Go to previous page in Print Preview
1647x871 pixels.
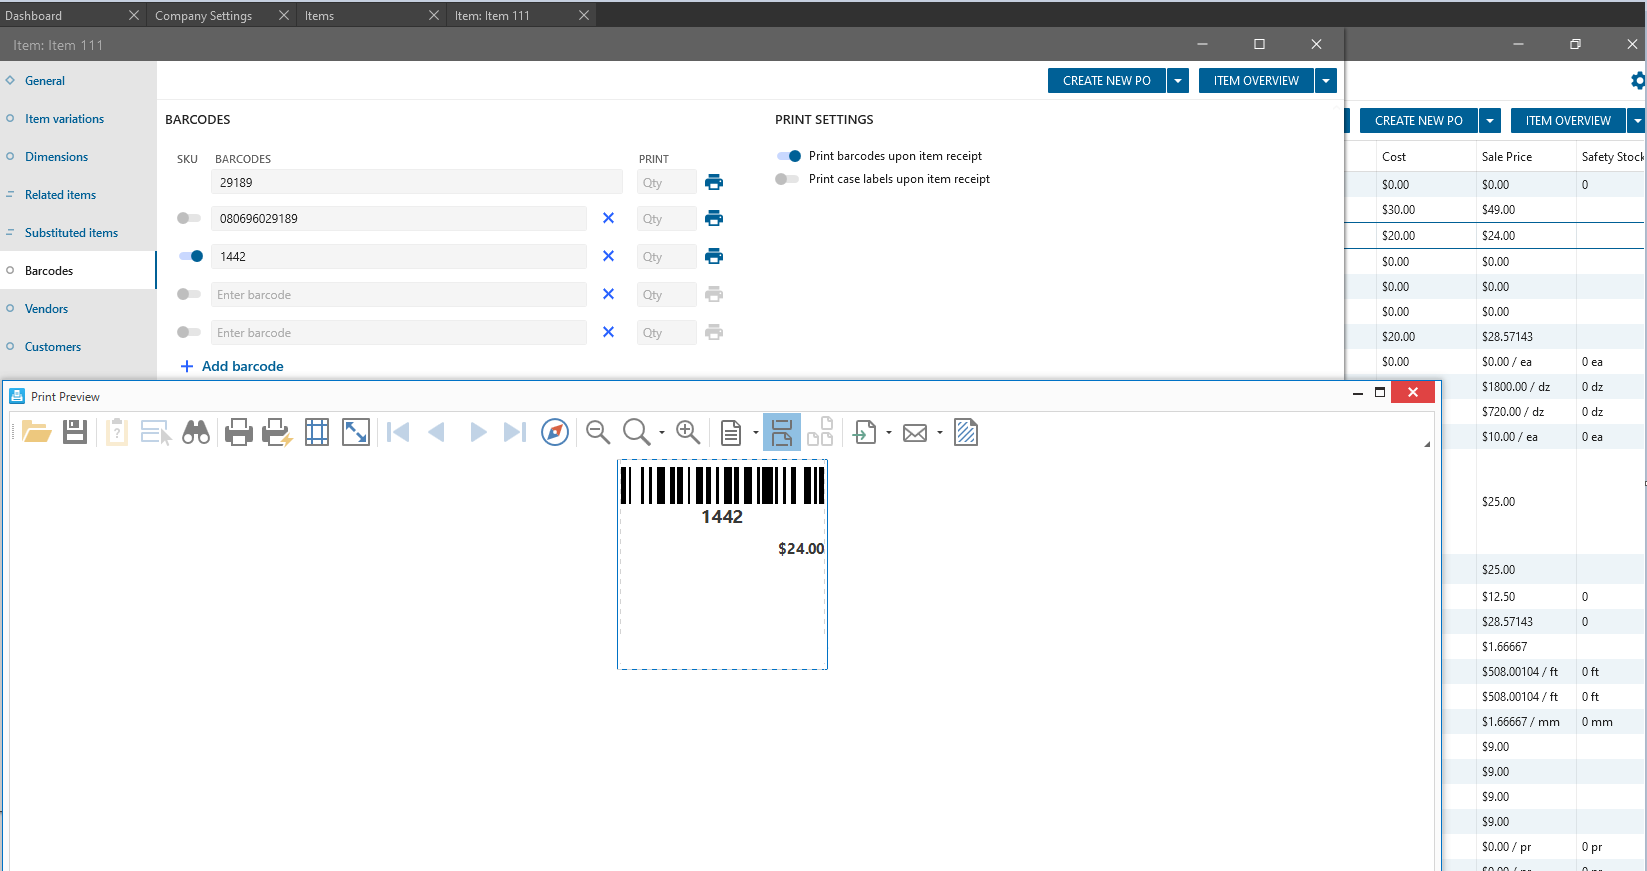pyautogui.click(x=436, y=432)
